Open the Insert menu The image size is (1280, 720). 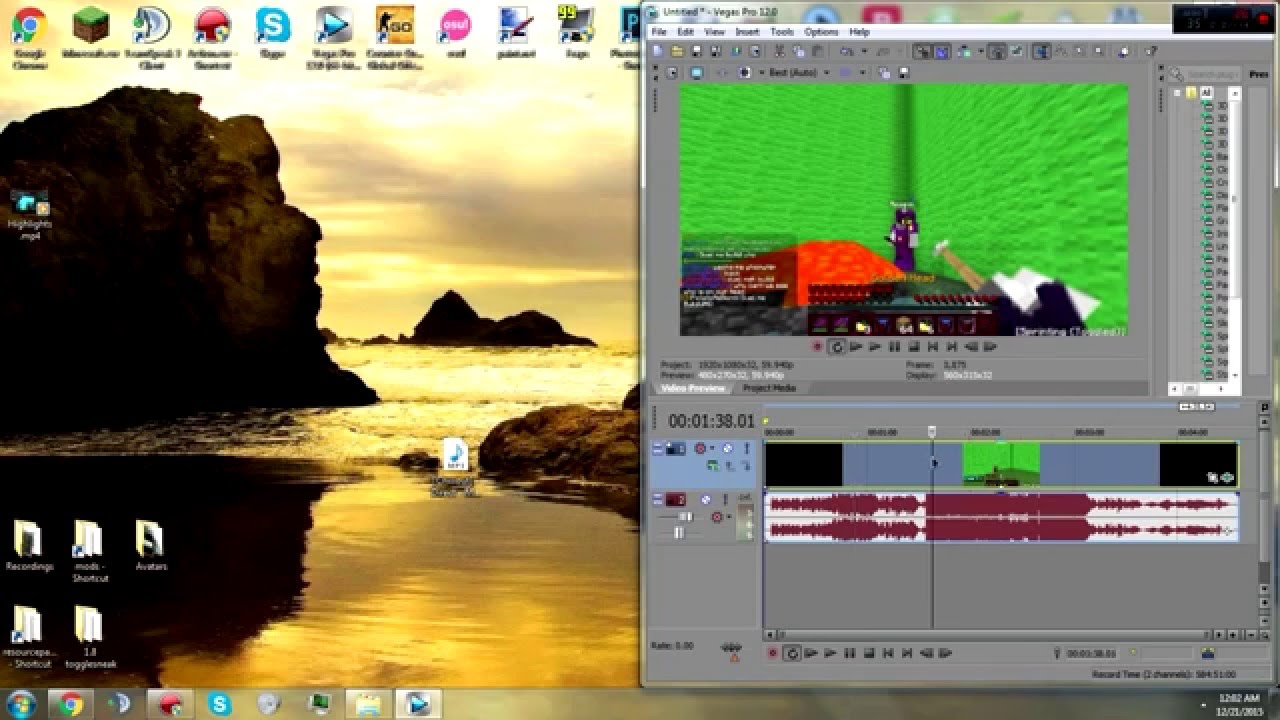747,32
